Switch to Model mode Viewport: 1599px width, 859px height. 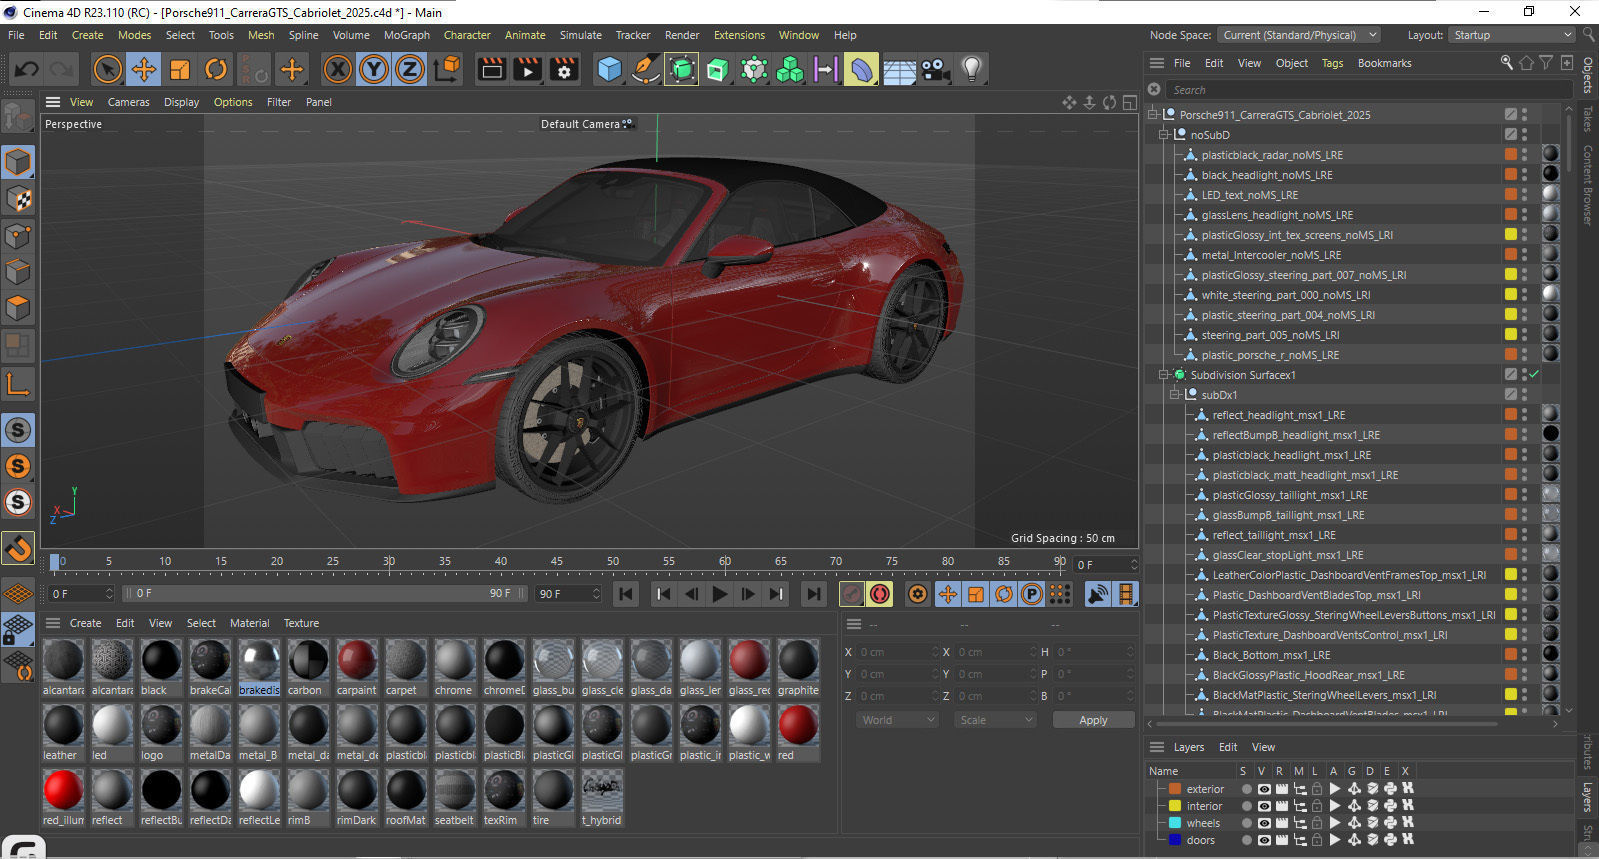(x=18, y=162)
